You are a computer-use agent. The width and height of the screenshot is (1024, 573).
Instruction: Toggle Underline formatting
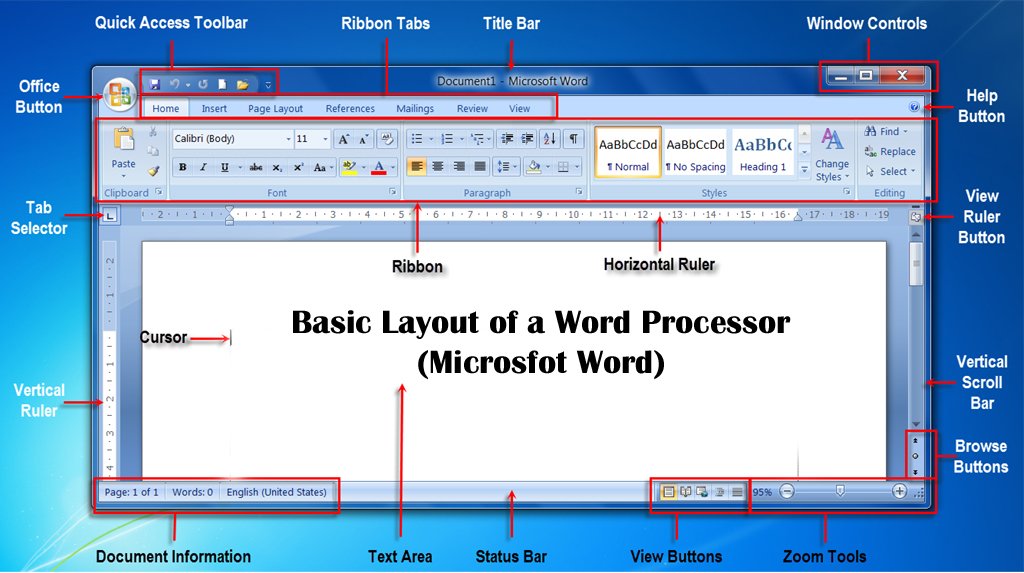pyautogui.click(x=224, y=167)
